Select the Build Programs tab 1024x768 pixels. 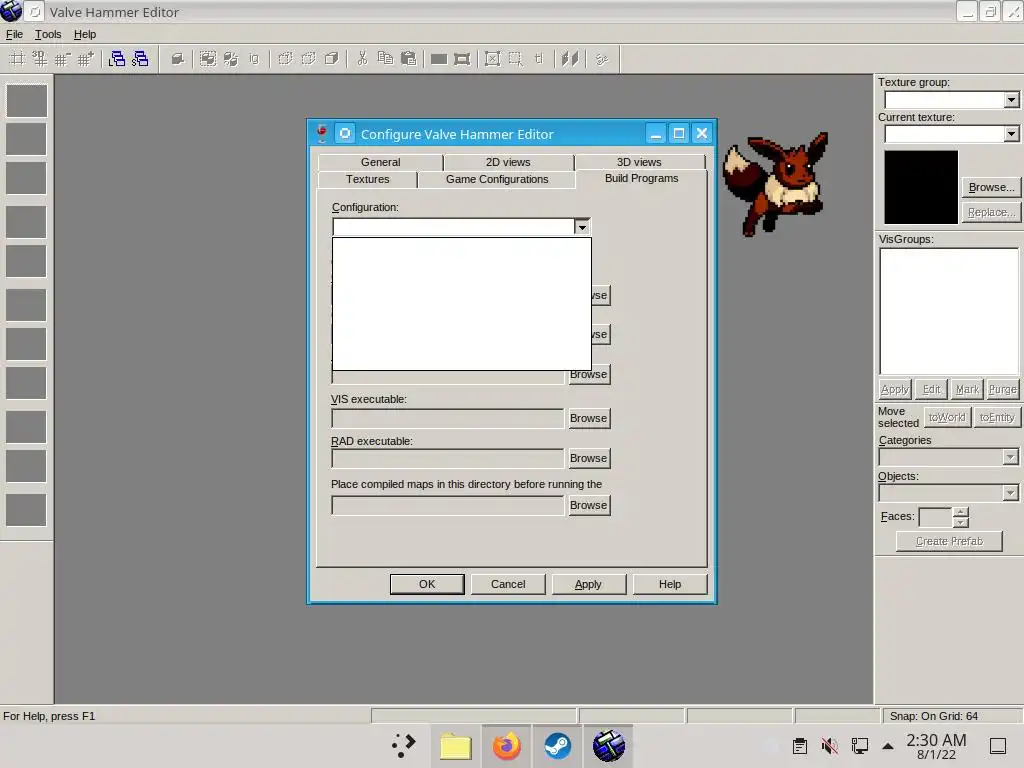(641, 178)
